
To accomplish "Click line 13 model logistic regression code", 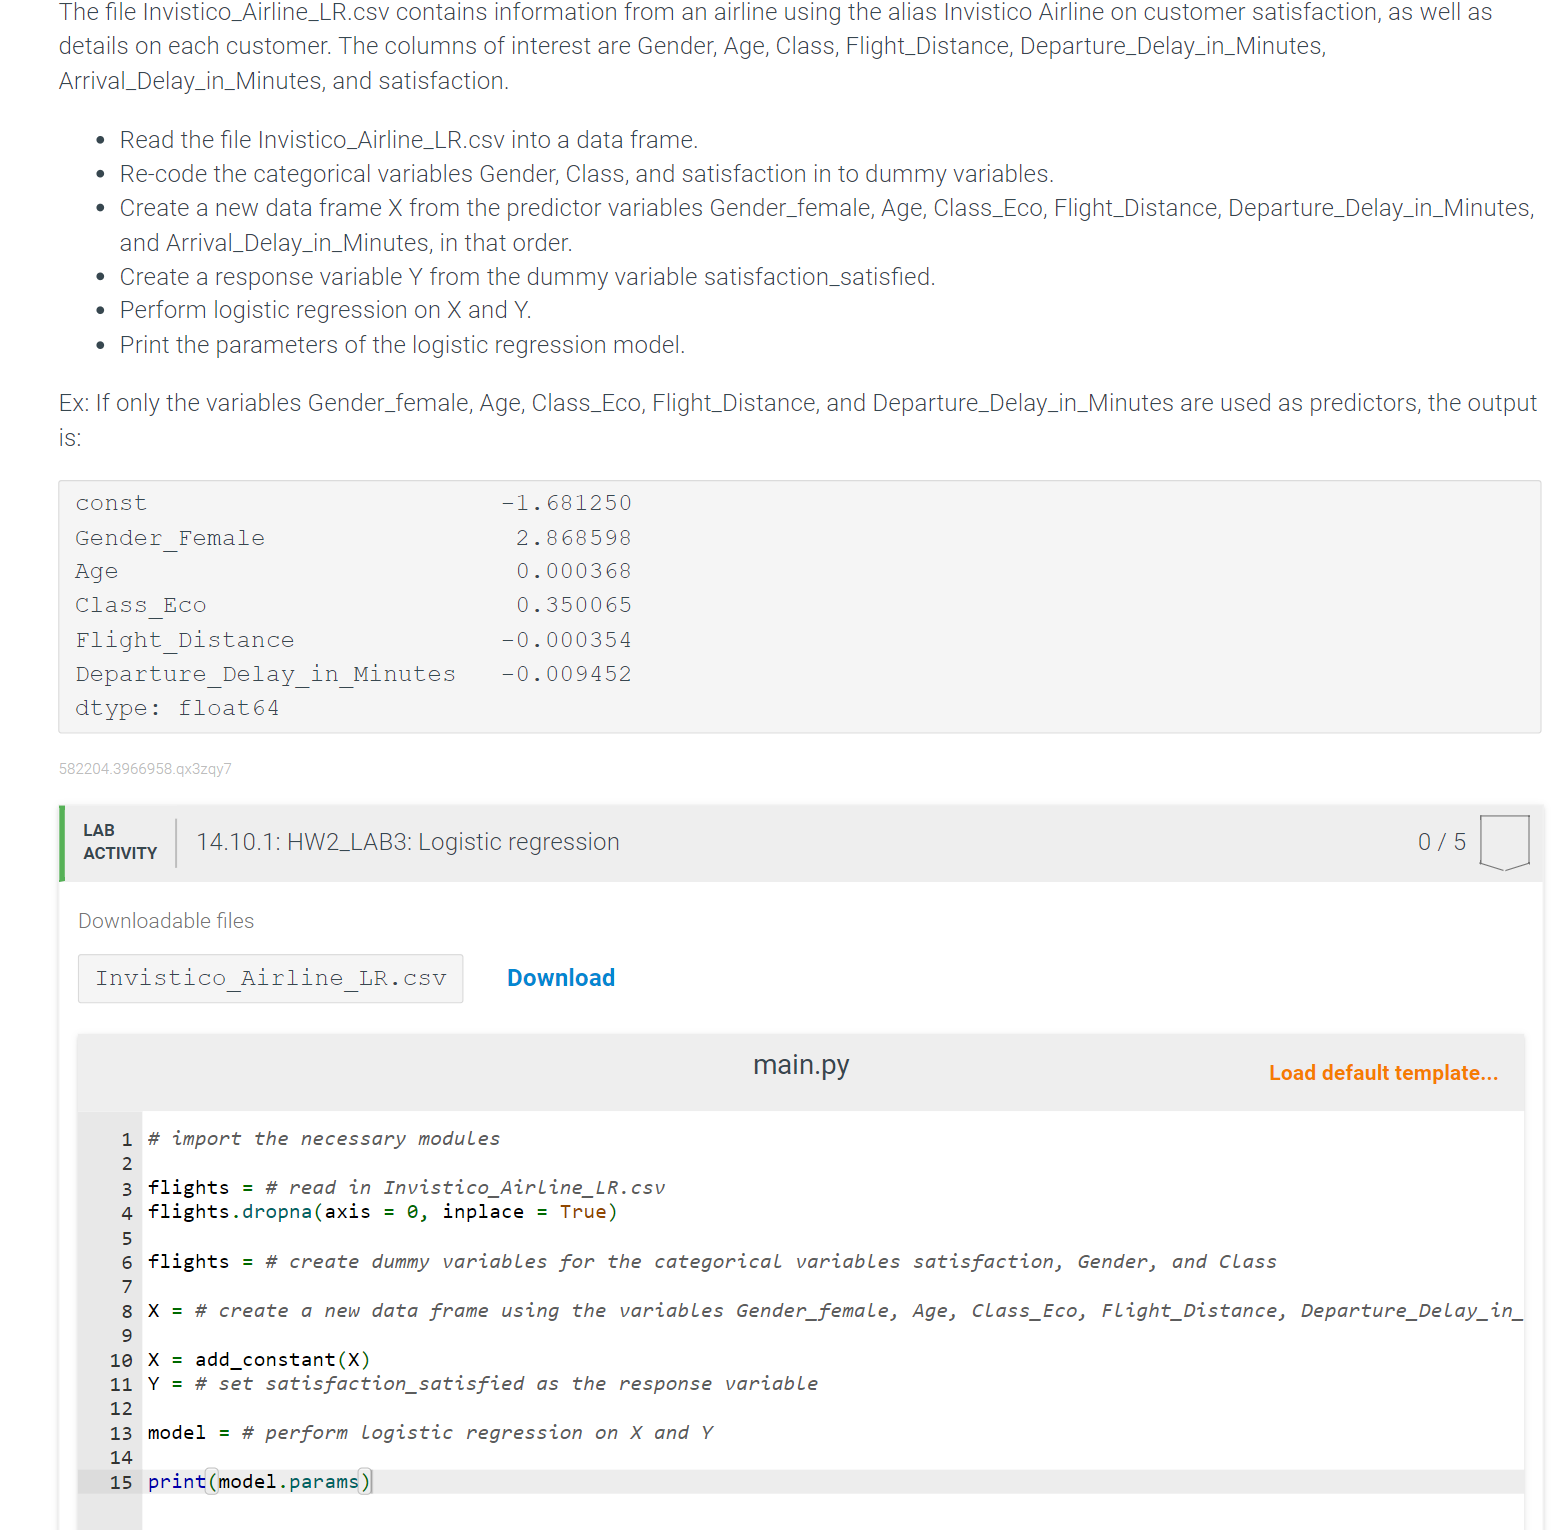I will (430, 1432).
